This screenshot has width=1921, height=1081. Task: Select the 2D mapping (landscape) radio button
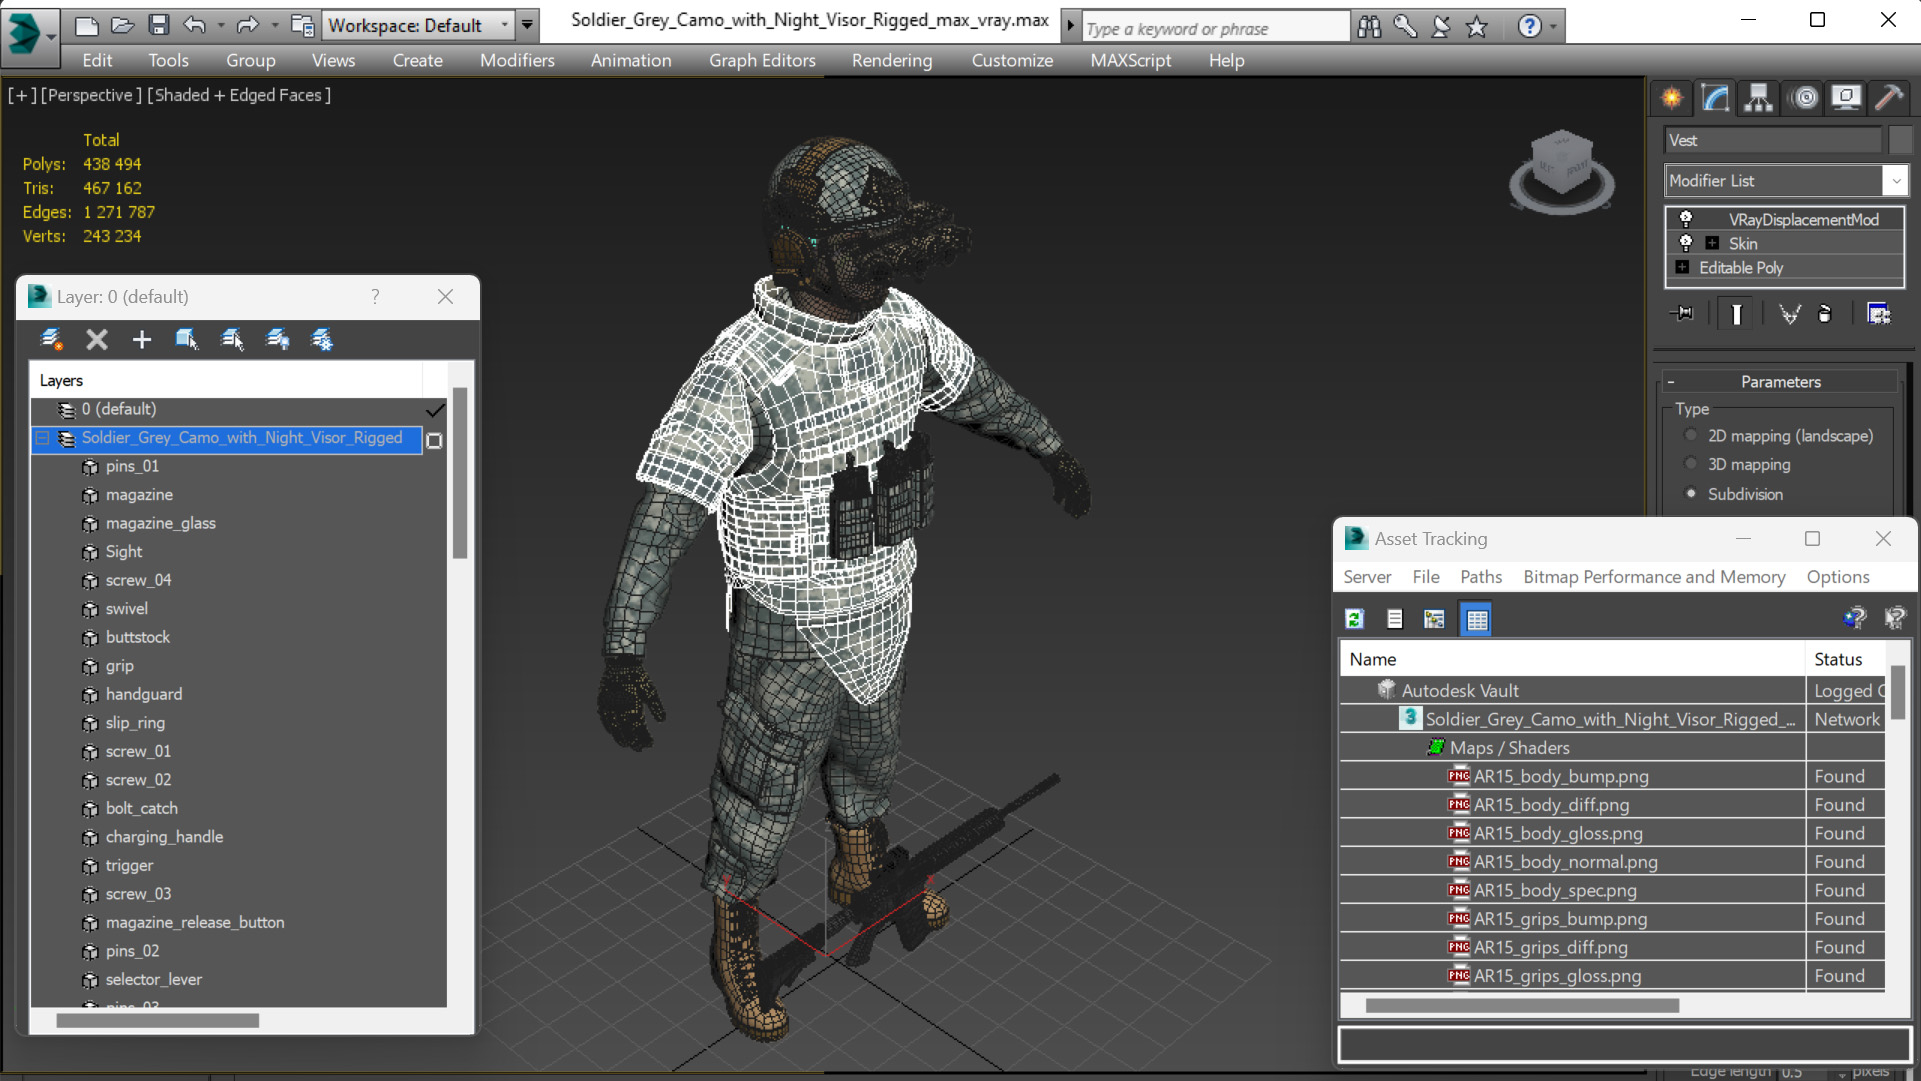click(1691, 436)
